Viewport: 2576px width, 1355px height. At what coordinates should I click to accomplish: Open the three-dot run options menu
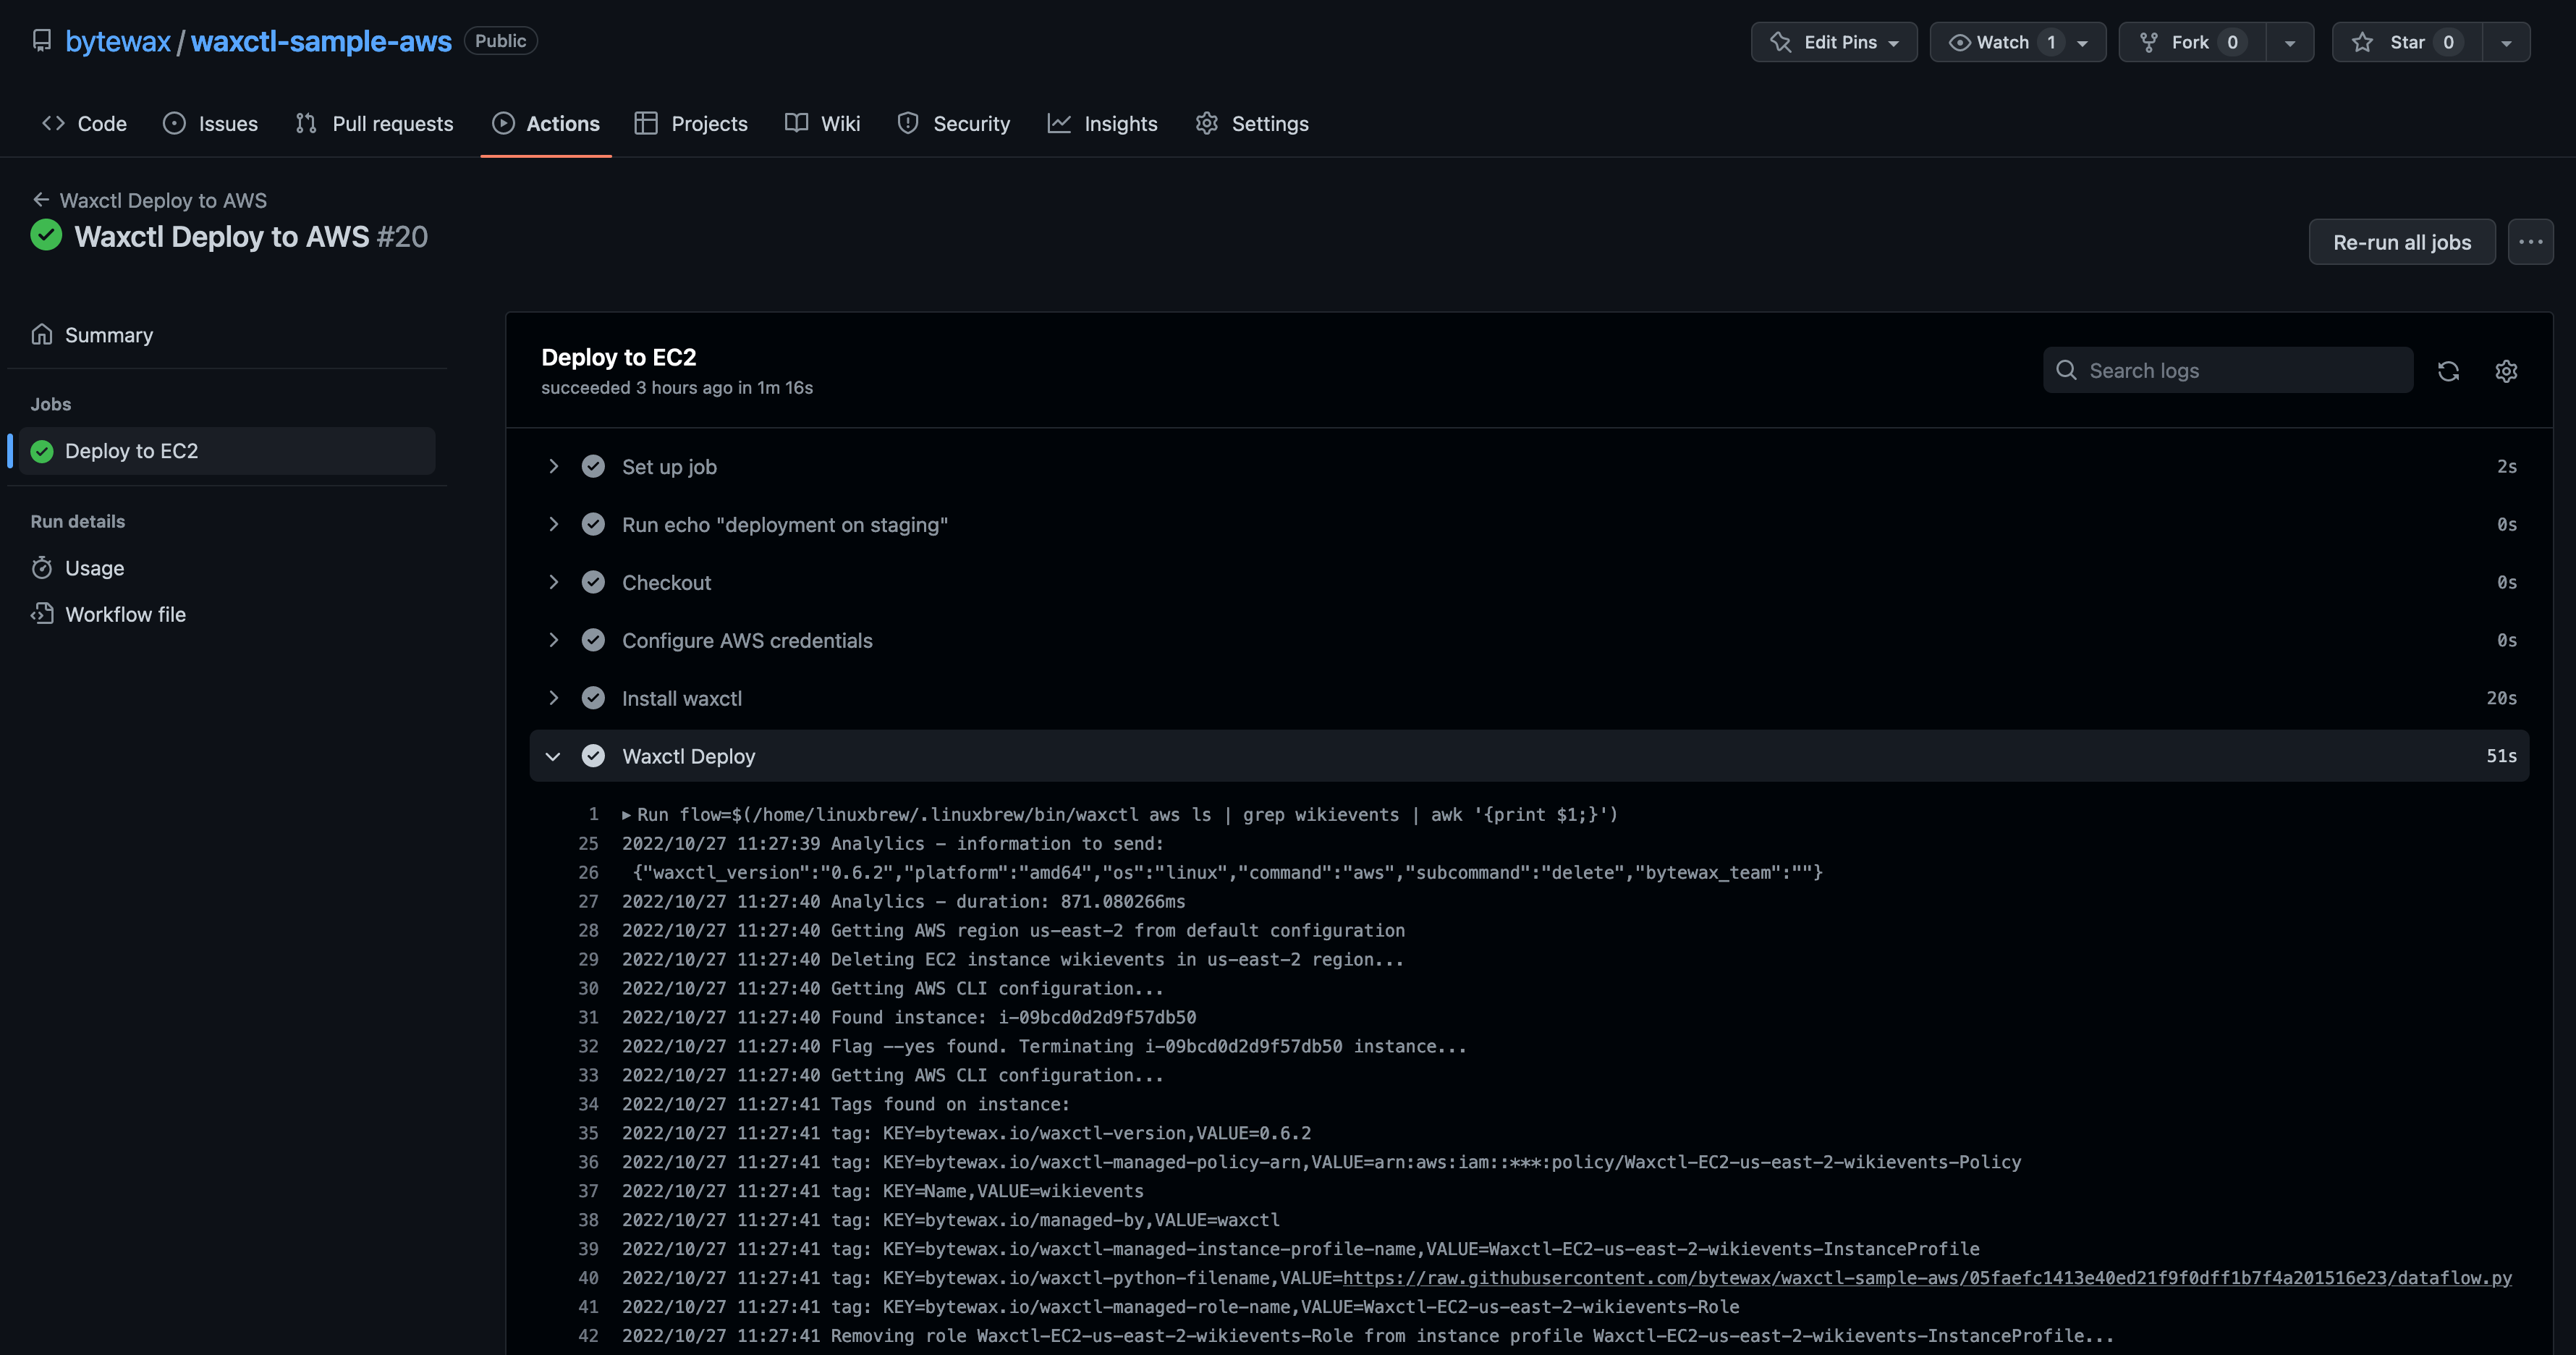coord(2530,242)
